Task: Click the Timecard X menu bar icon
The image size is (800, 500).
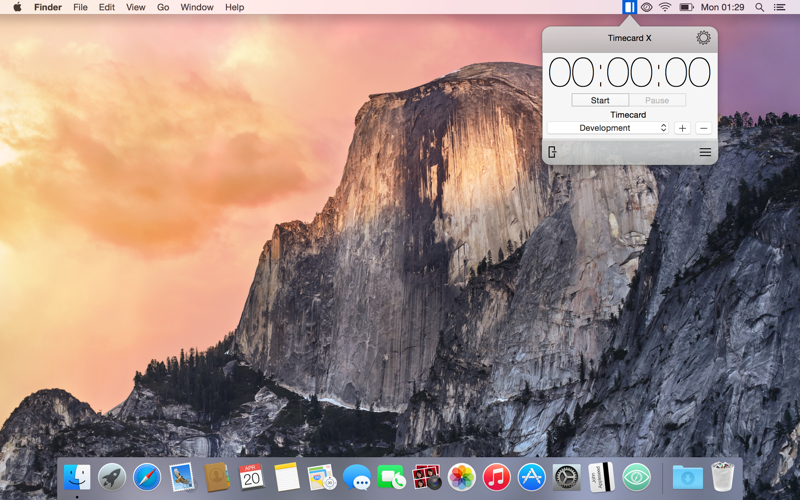Action: tap(629, 7)
